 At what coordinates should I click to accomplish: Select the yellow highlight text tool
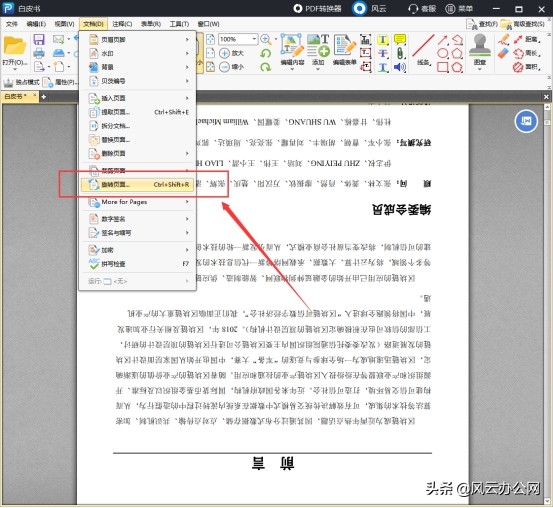(383, 40)
